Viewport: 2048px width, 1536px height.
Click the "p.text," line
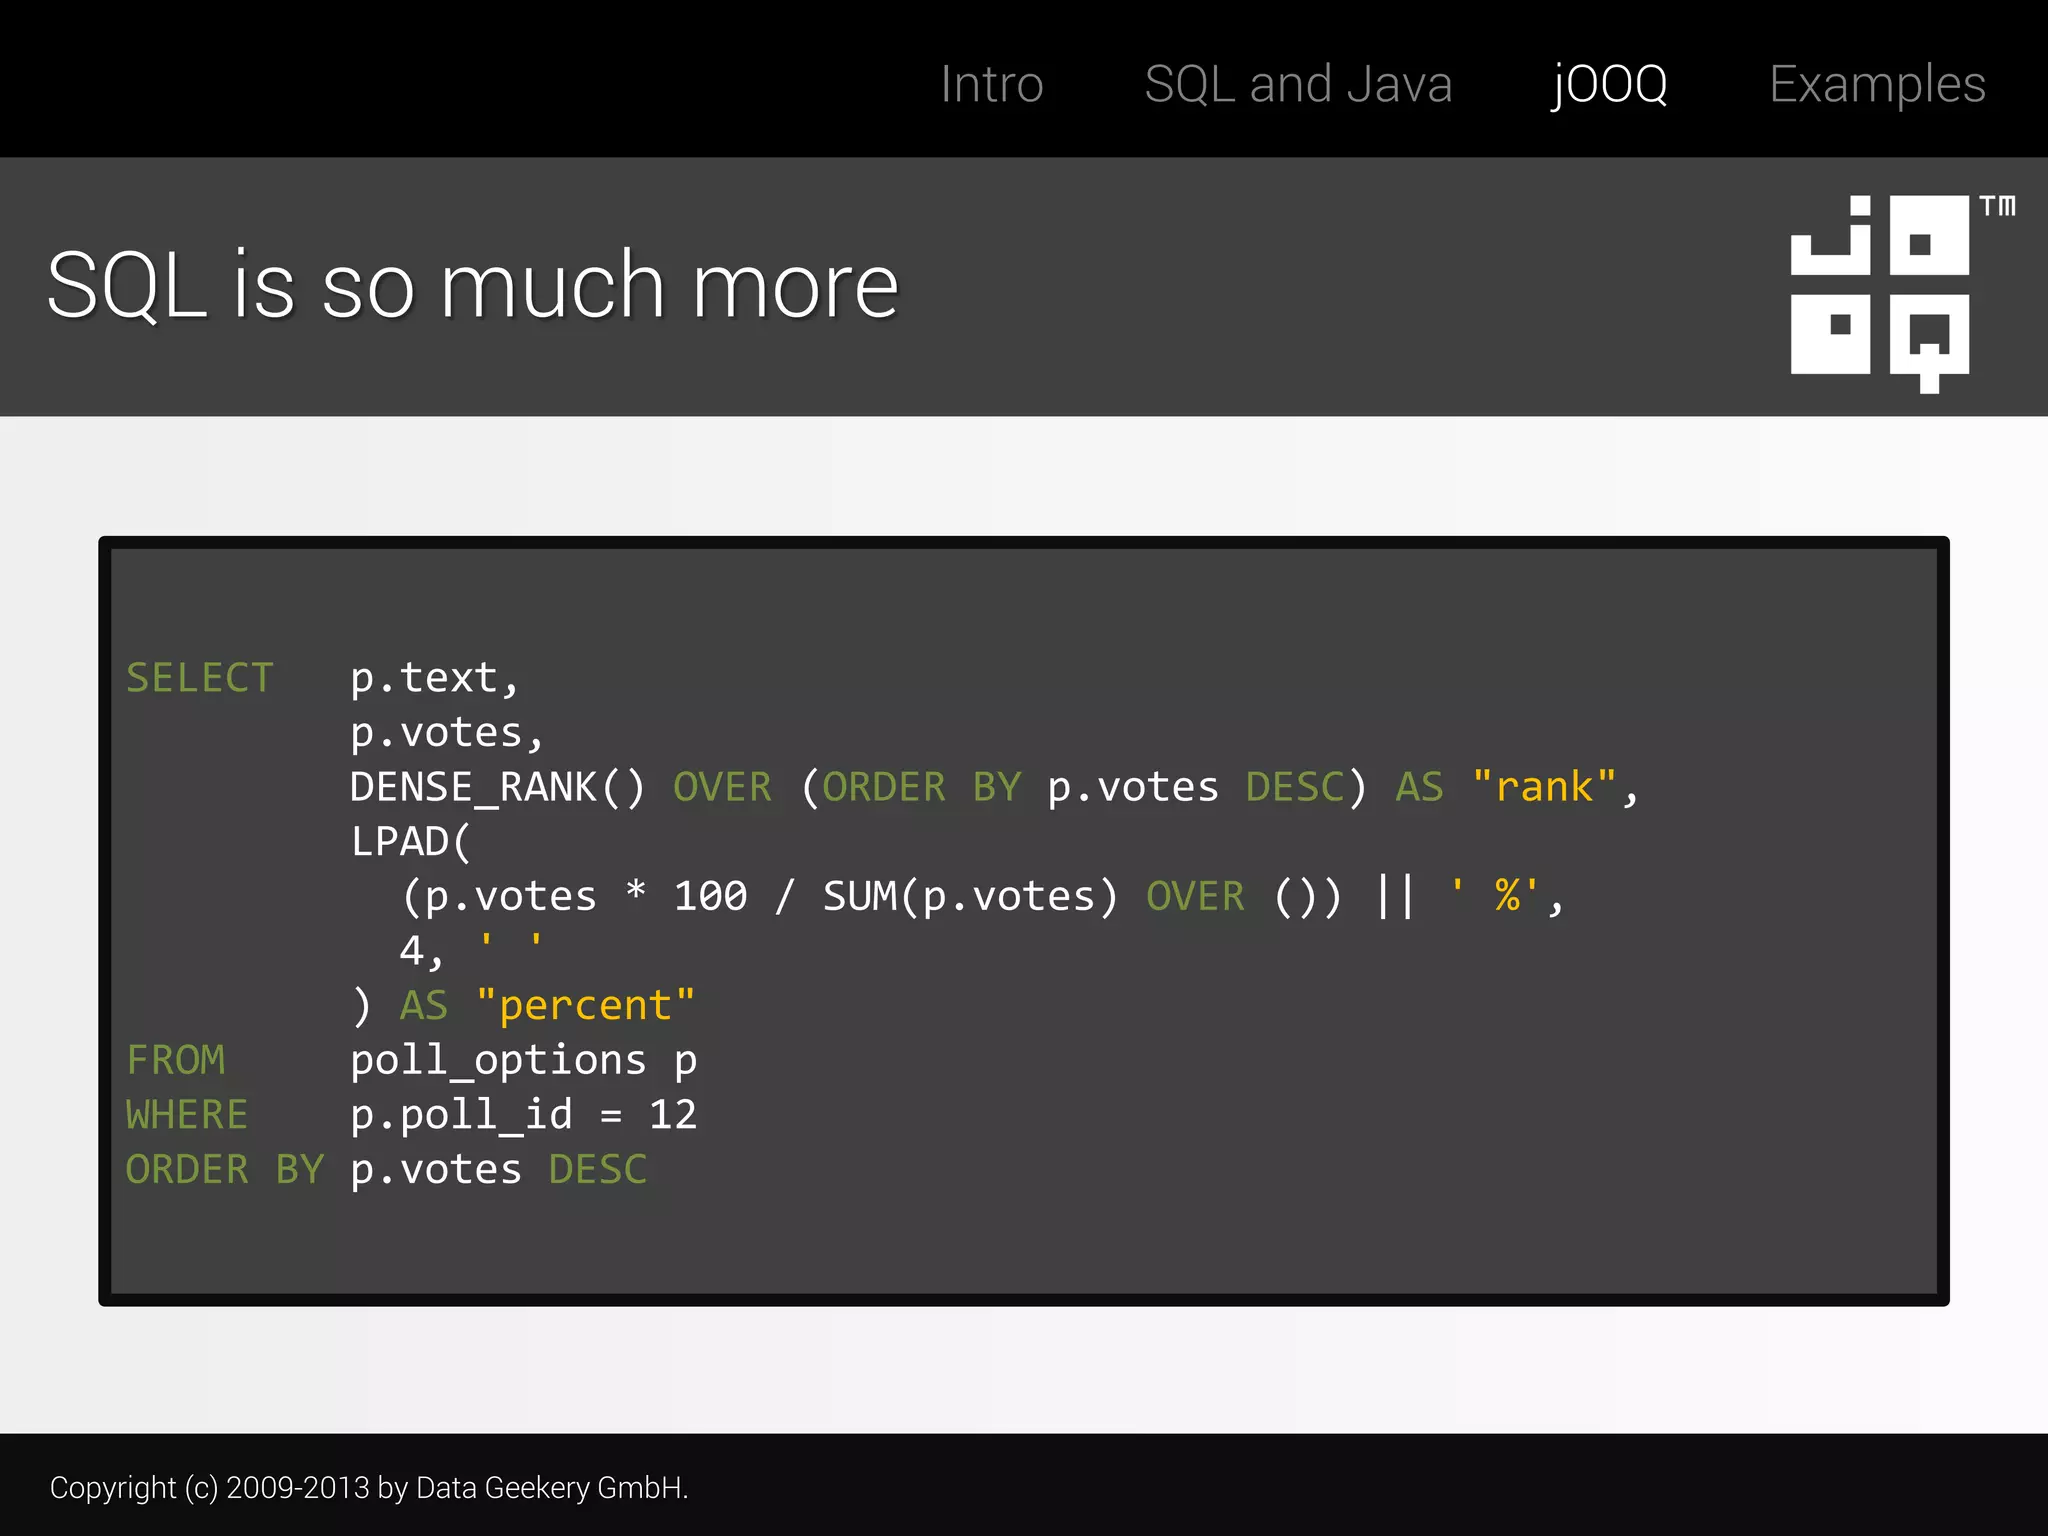435,679
